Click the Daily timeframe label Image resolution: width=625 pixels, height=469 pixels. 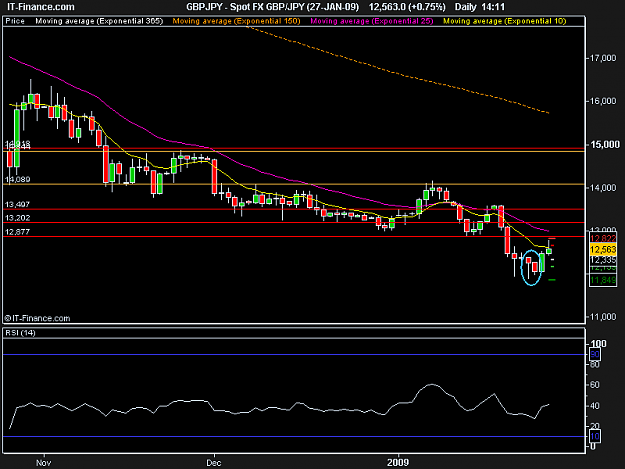click(465, 7)
